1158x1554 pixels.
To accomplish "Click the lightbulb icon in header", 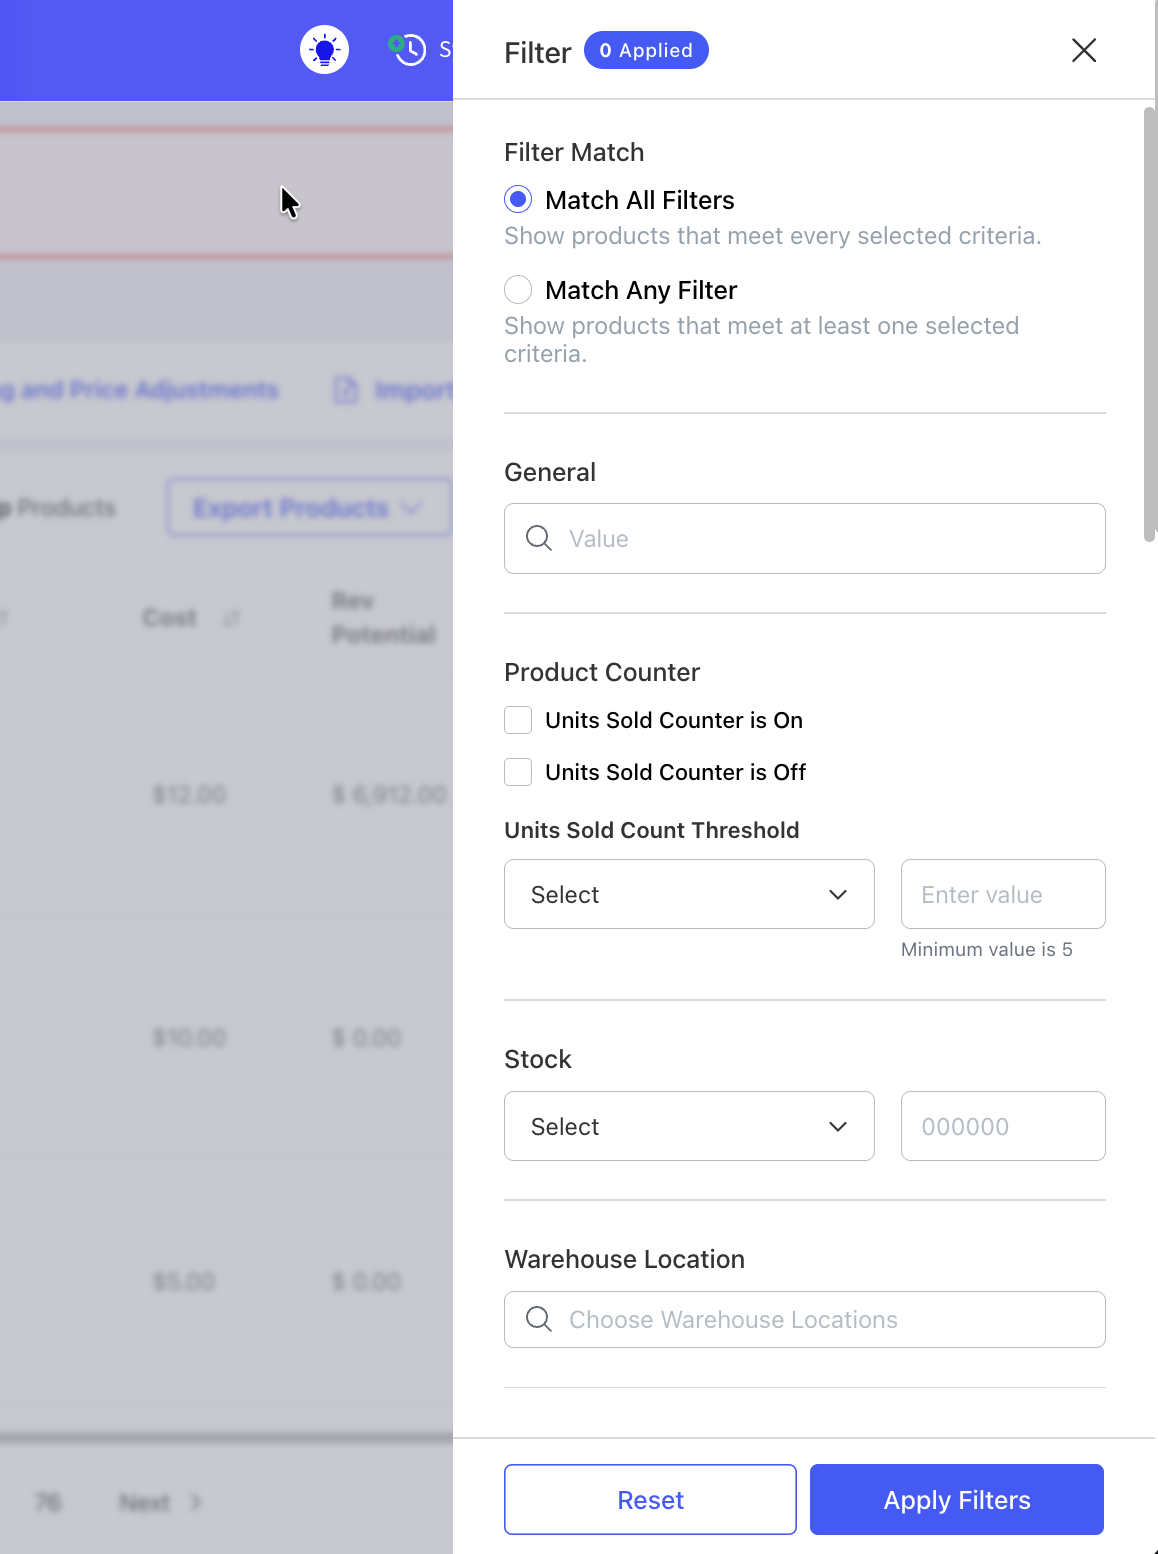I will pyautogui.click(x=324, y=49).
